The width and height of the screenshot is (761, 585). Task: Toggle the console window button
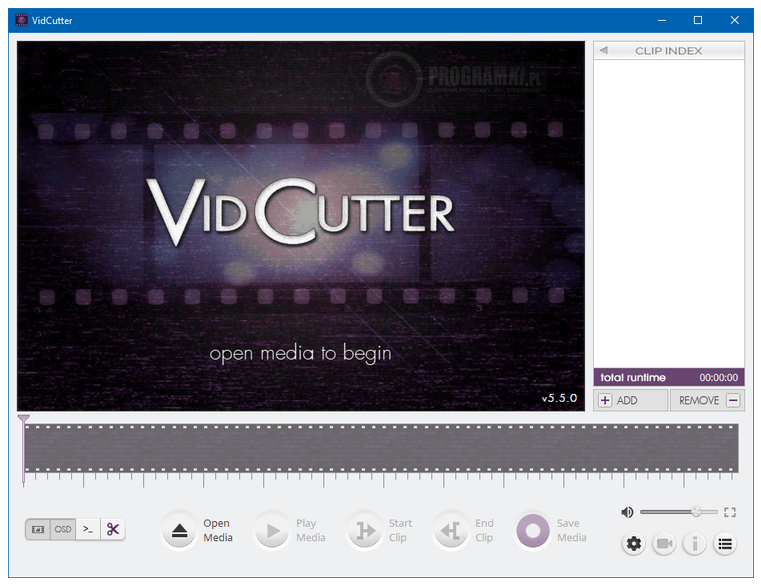pyautogui.click(x=88, y=529)
